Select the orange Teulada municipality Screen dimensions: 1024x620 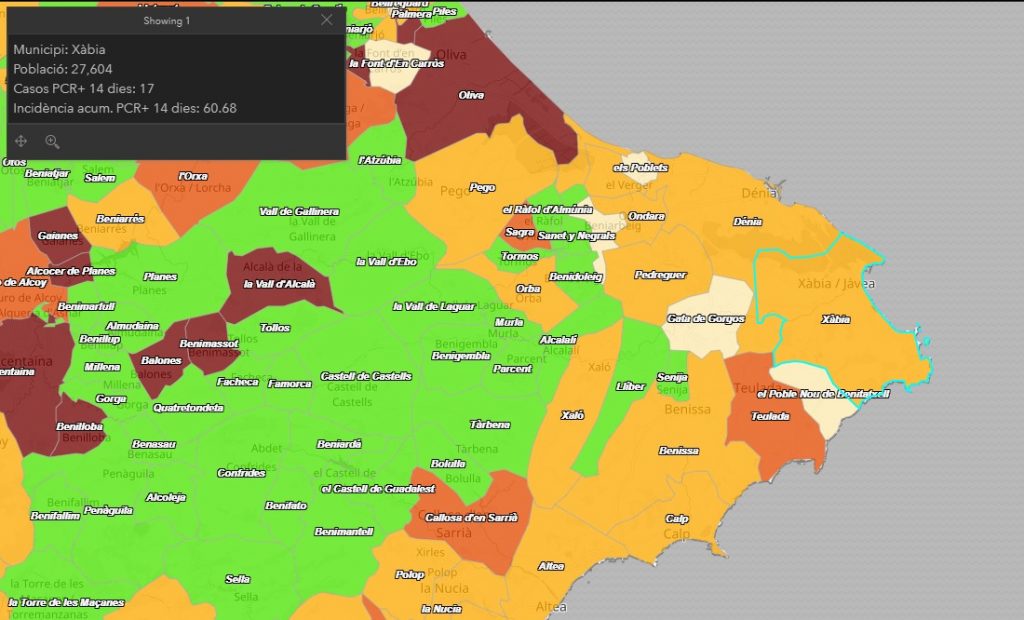tap(771, 415)
